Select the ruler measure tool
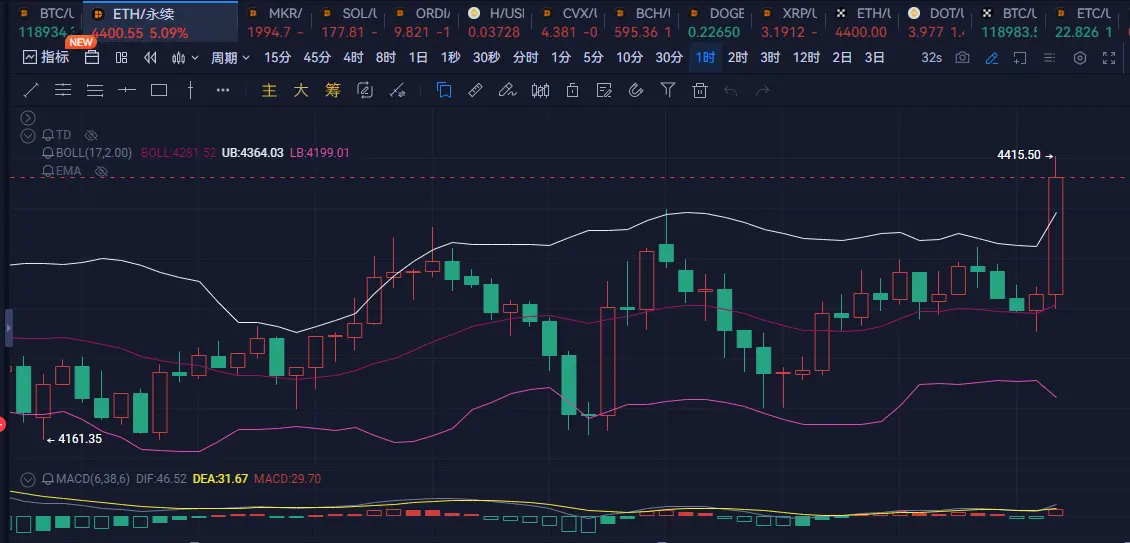 click(x=476, y=90)
